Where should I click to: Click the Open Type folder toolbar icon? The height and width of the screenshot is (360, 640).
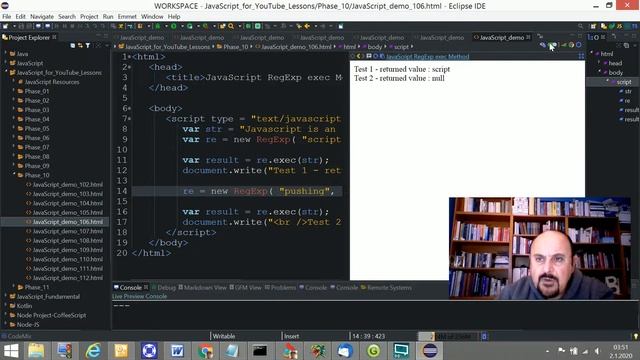222,26
